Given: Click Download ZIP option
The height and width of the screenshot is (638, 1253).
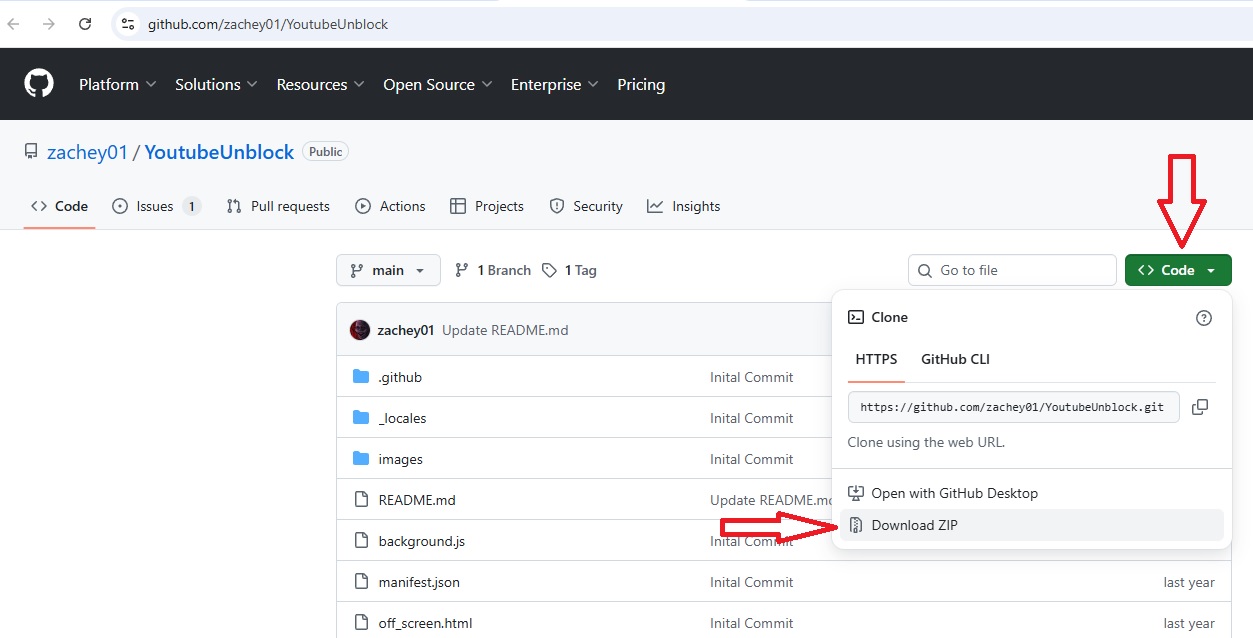Looking at the screenshot, I should coord(914,525).
